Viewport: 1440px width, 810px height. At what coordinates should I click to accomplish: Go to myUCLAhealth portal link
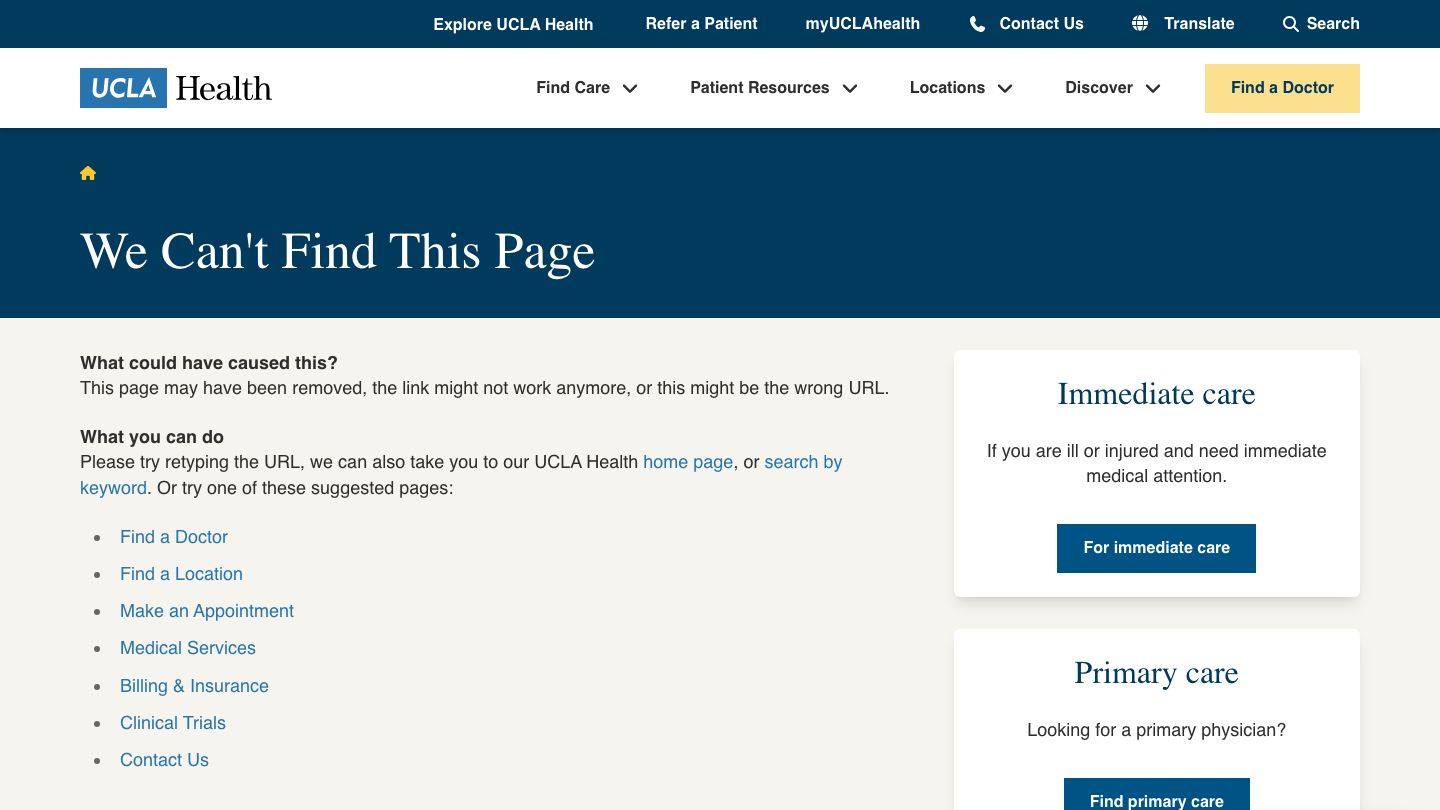coord(862,23)
